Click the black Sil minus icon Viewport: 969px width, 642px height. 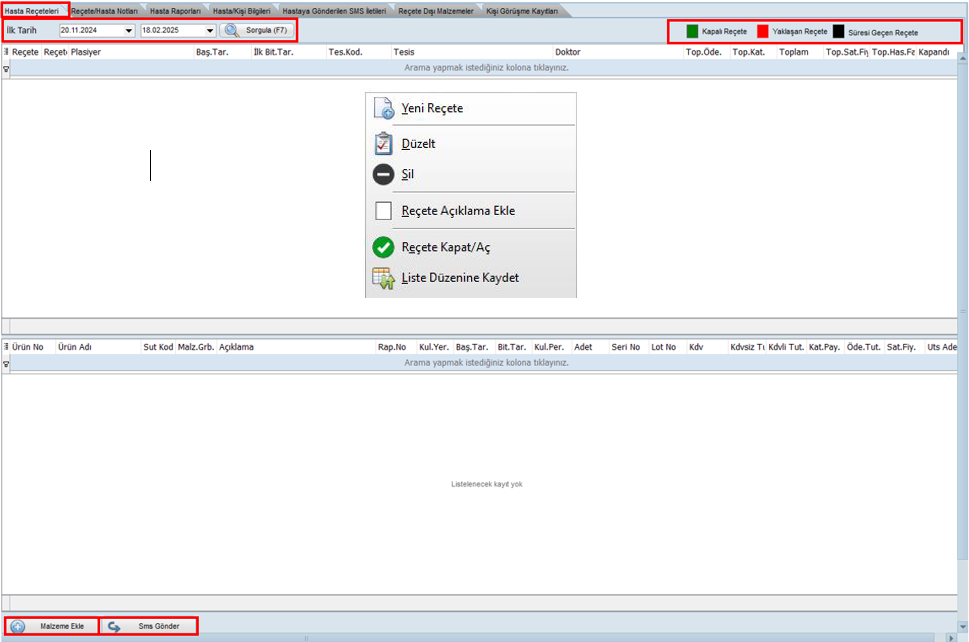(x=383, y=174)
